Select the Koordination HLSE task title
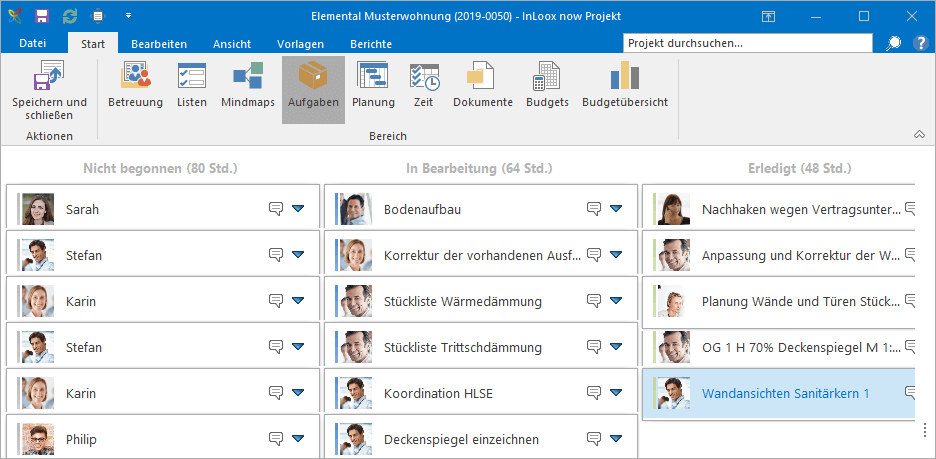The image size is (936, 459). click(x=439, y=393)
